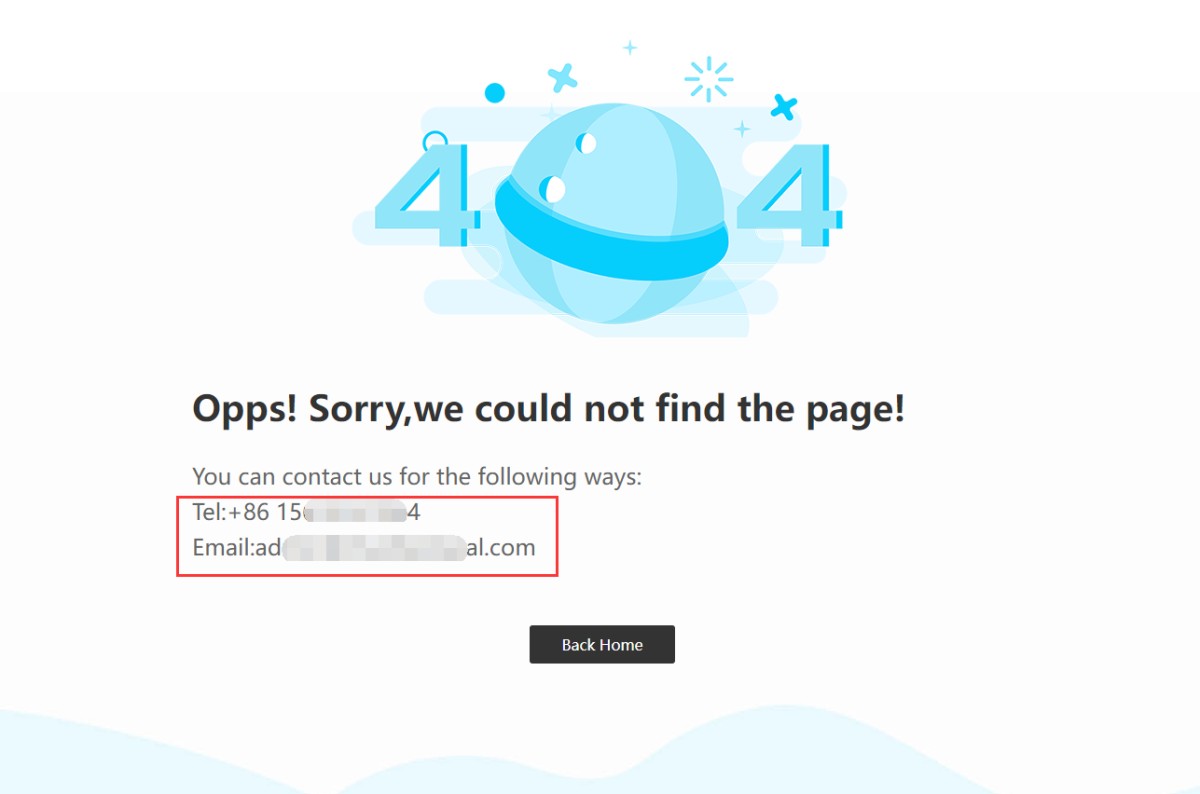This screenshot has width=1200, height=794.
Task: Click the blurred portion of the email address
Action: 375,548
